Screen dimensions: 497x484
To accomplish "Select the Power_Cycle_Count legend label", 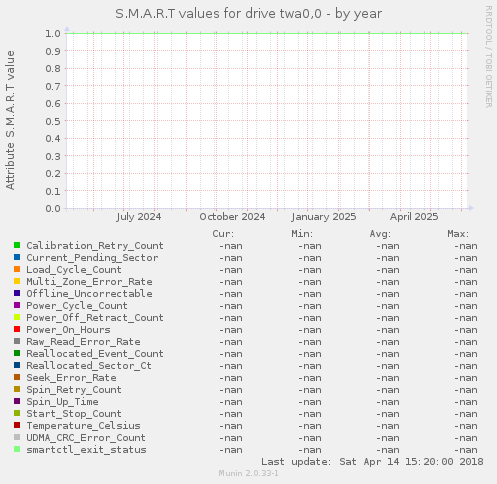I will point(77,306).
